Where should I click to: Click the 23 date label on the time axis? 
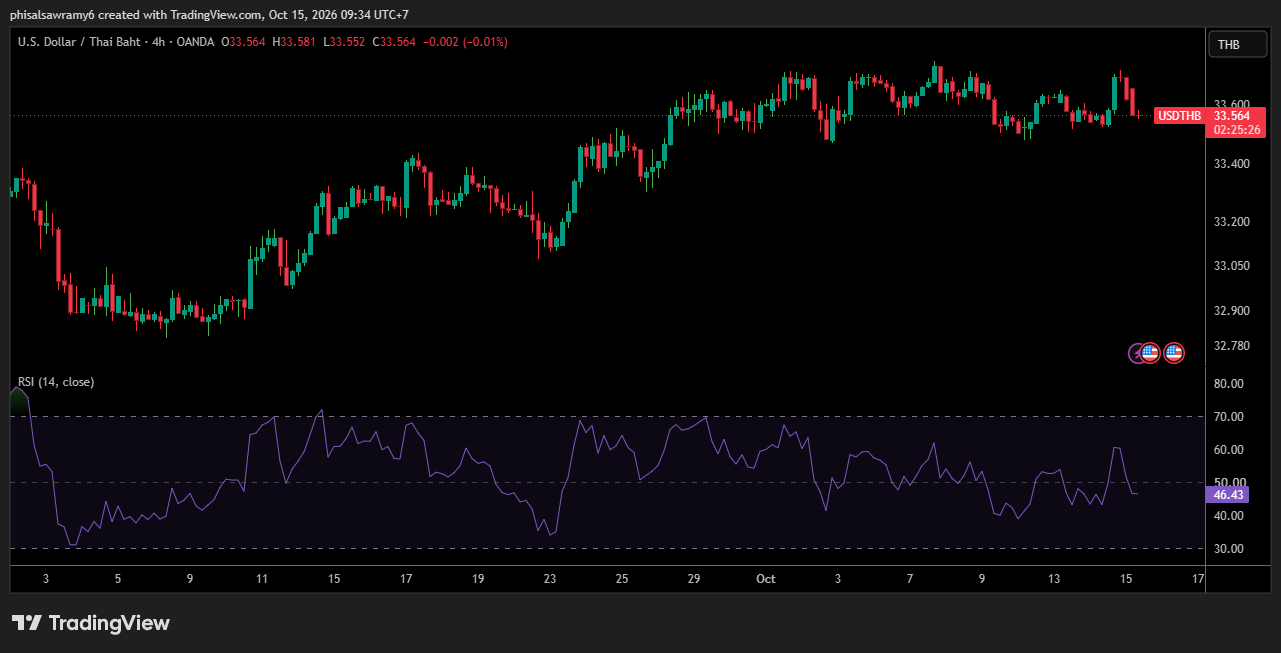click(550, 578)
